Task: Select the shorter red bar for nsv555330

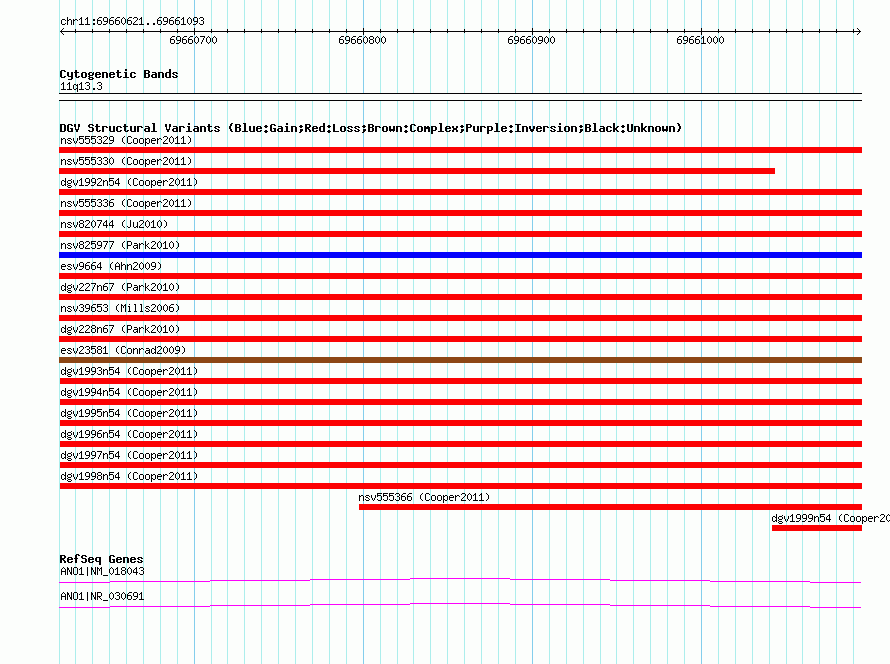Action: pos(417,171)
